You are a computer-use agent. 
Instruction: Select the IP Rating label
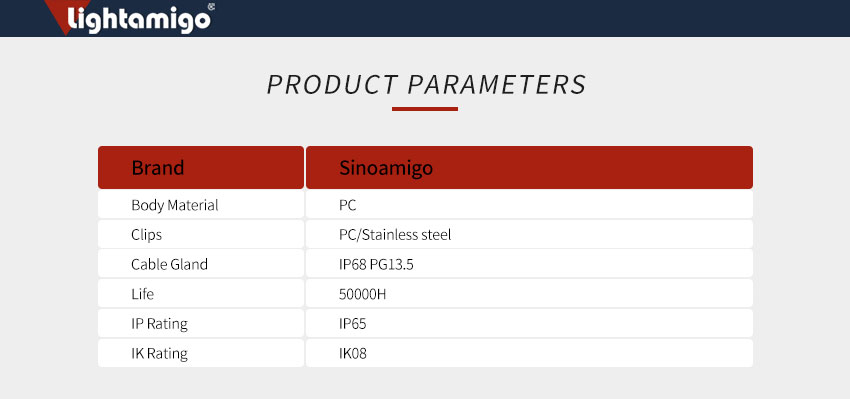point(159,324)
